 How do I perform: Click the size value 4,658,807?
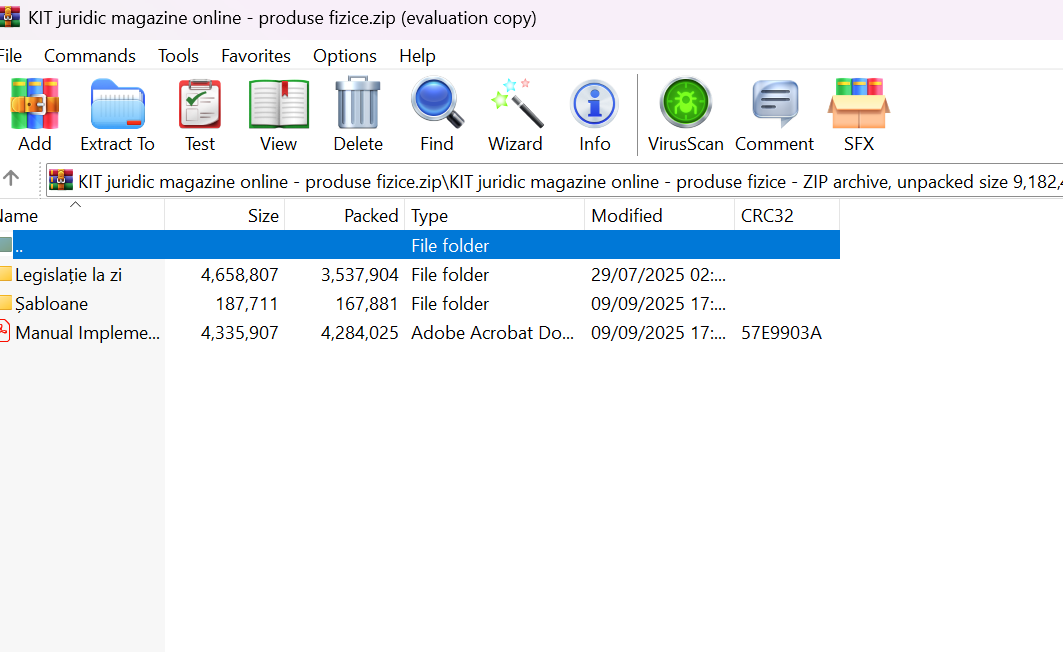239,274
